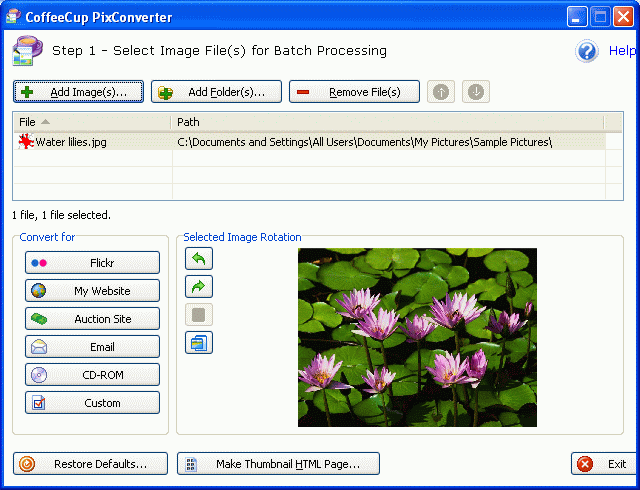Choose Flickr conversion preset

coord(92,263)
